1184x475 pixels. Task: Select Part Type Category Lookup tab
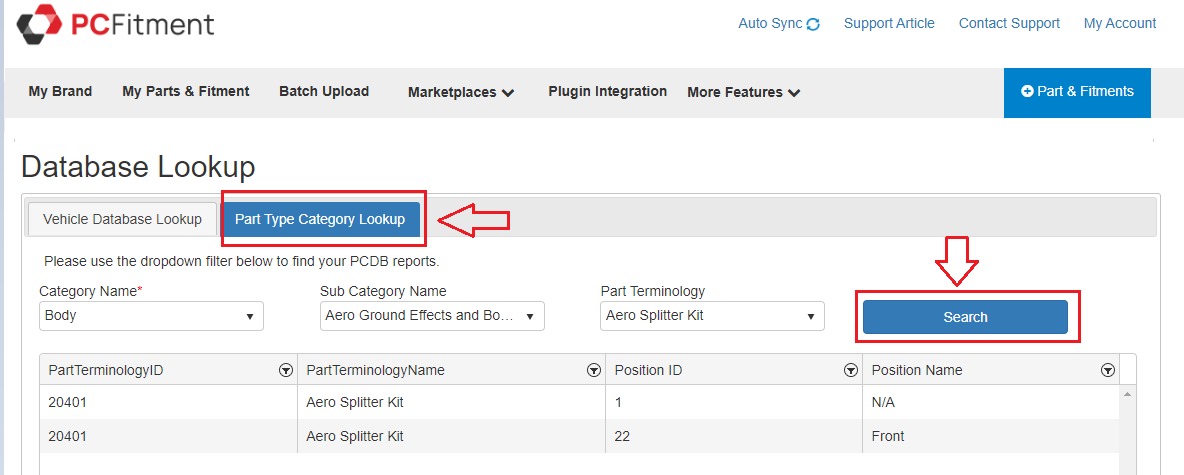click(320, 220)
